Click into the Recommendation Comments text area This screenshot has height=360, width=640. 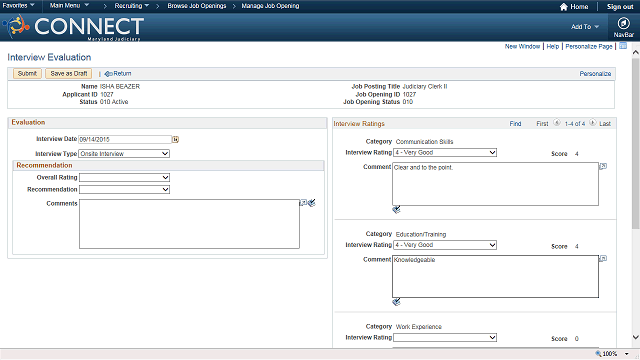coord(189,224)
